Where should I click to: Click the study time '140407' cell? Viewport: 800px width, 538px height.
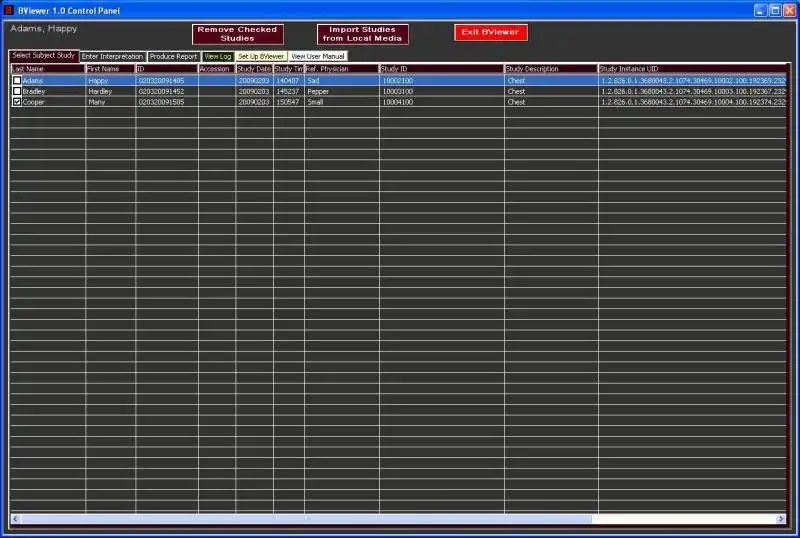point(288,81)
